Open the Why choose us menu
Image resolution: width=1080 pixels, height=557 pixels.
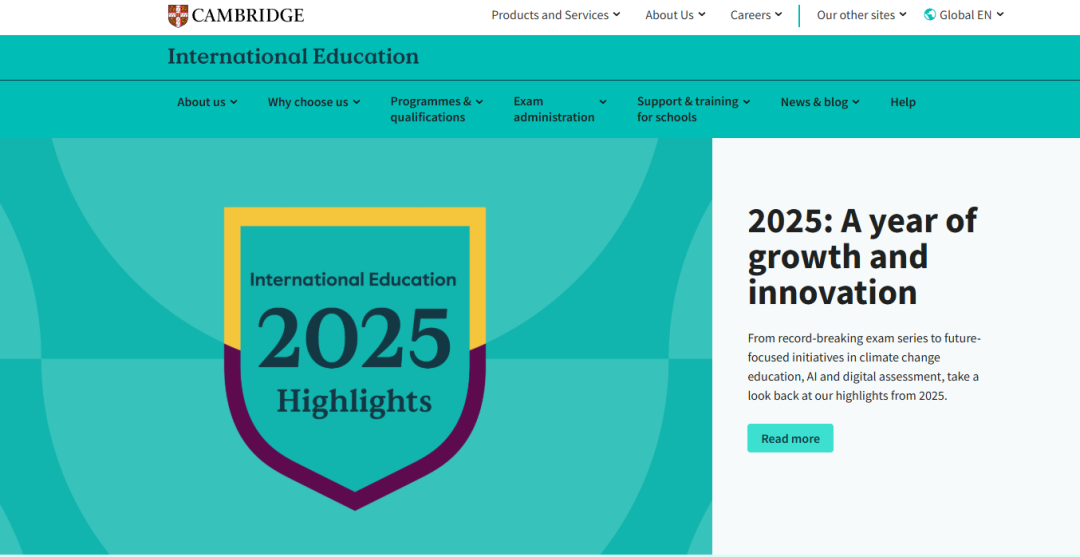click(313, 102)
